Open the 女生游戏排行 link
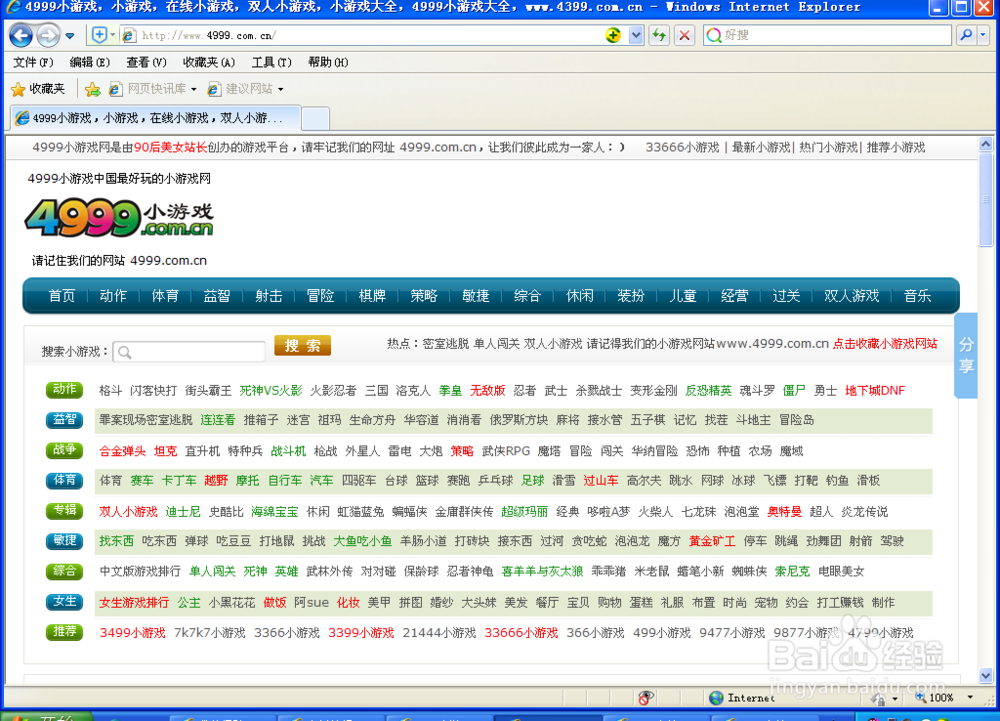This screenshot has height=721, width=1000. click(134, 602)
